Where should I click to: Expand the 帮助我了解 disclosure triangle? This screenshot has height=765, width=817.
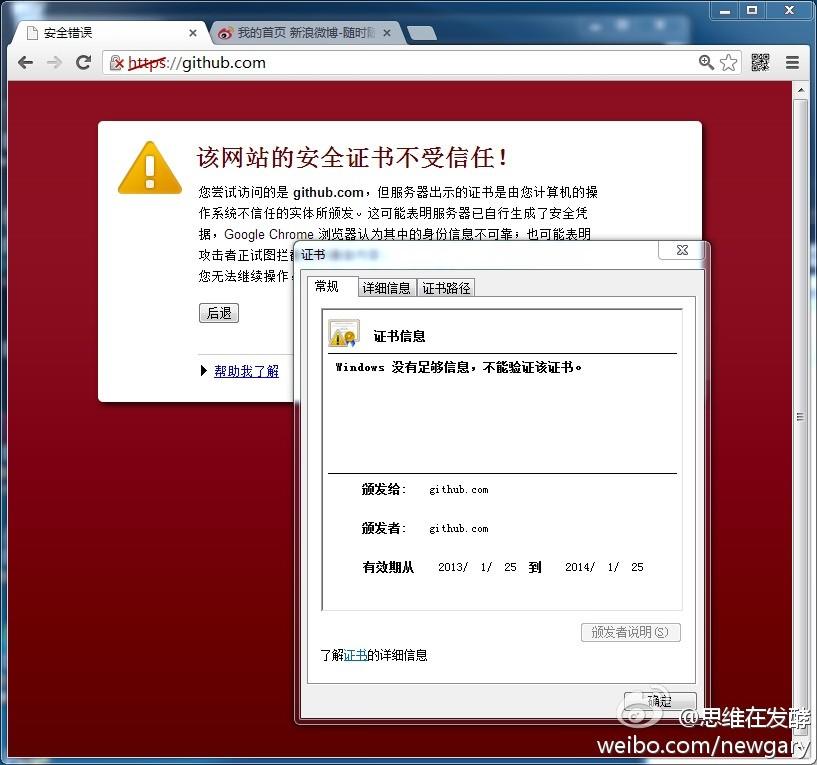point(204,371)
